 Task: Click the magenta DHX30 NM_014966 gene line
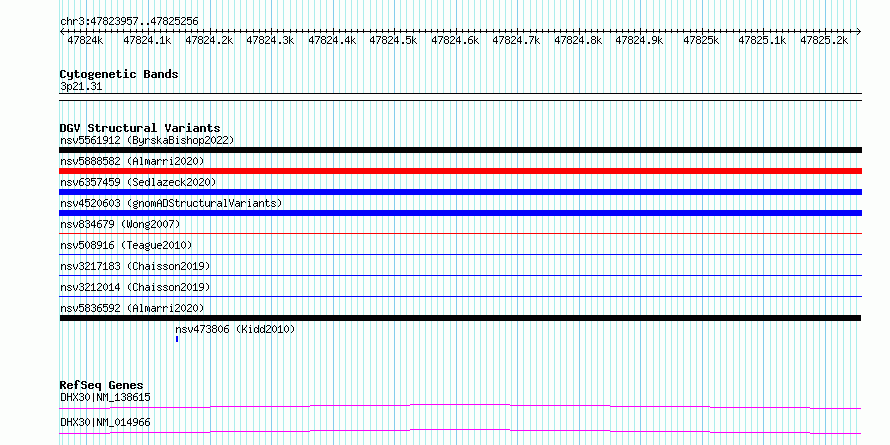[x=460, y=431]
